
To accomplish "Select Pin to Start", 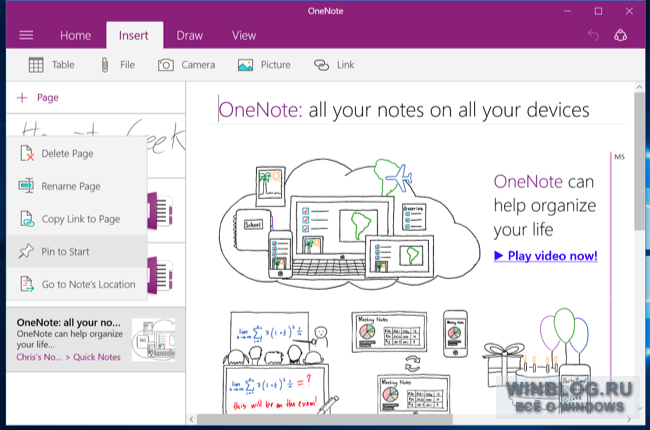I will point(77,251).
